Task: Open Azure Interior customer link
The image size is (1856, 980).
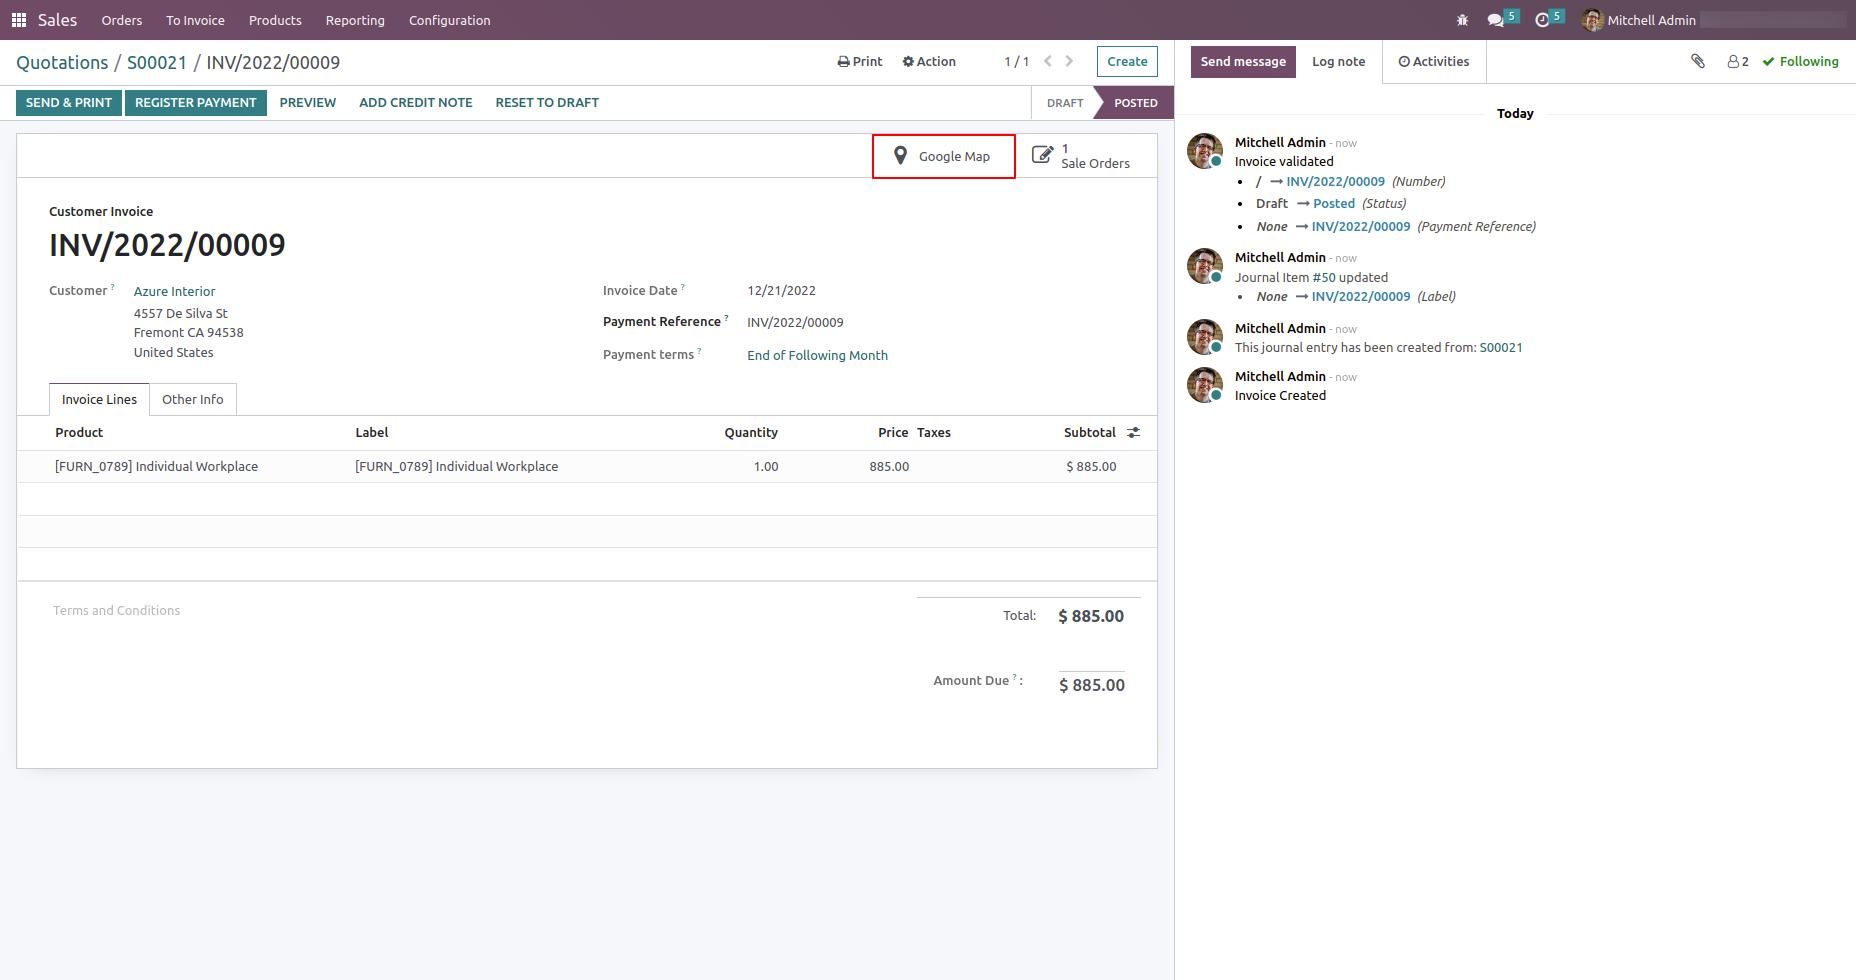Action: [x=175, y=292]
